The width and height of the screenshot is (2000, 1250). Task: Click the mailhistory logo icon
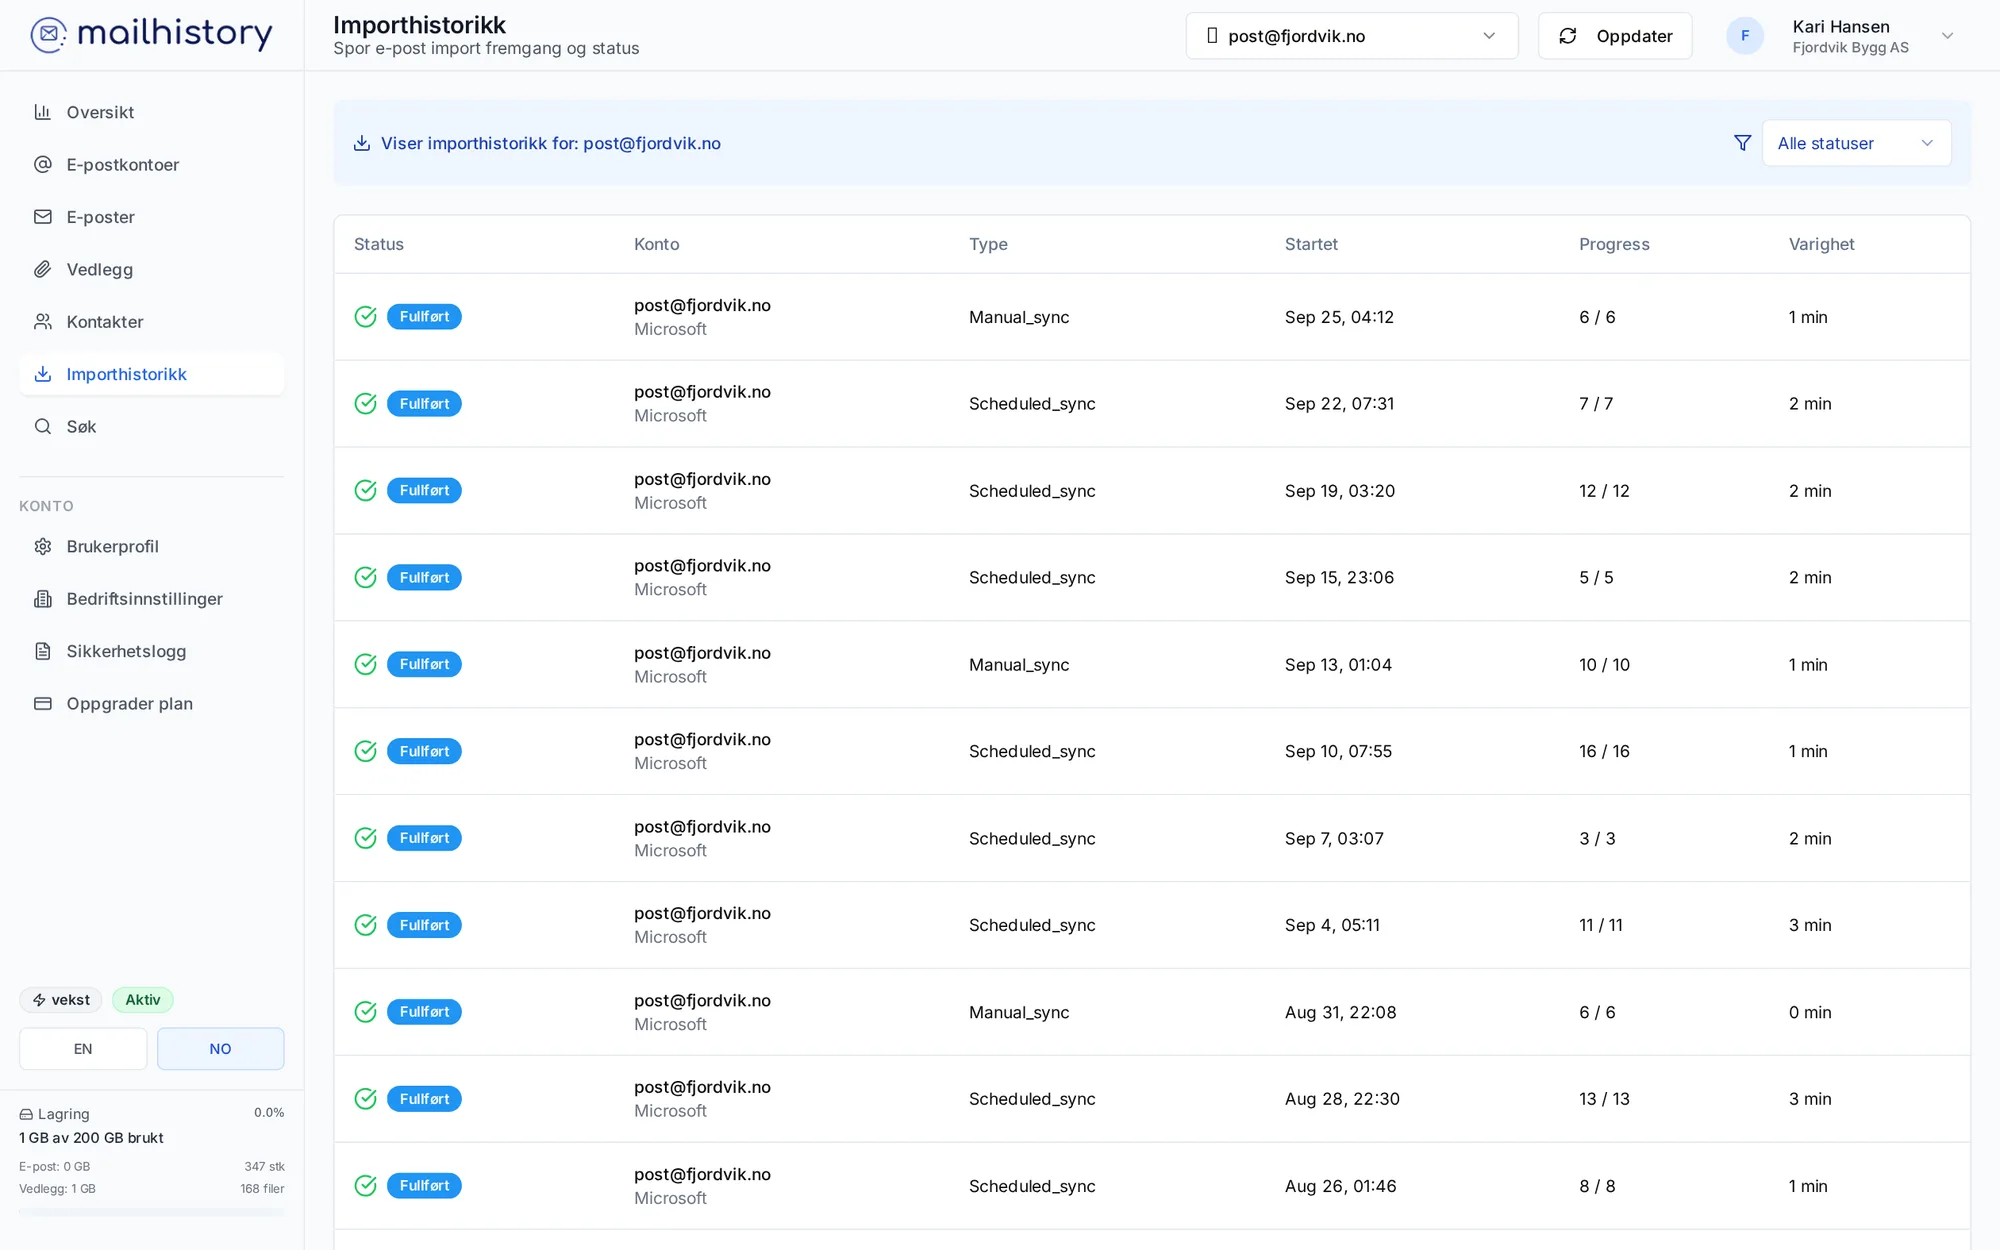click(x=48, y=35)
